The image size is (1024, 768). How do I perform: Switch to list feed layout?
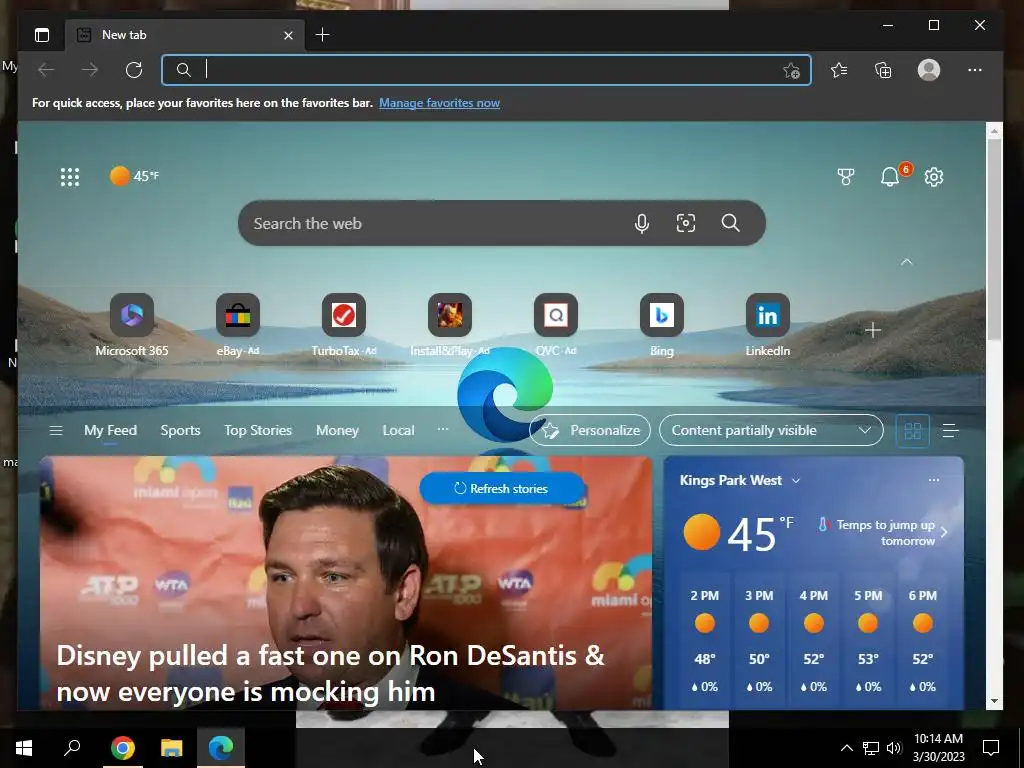(x=950, y=430)
